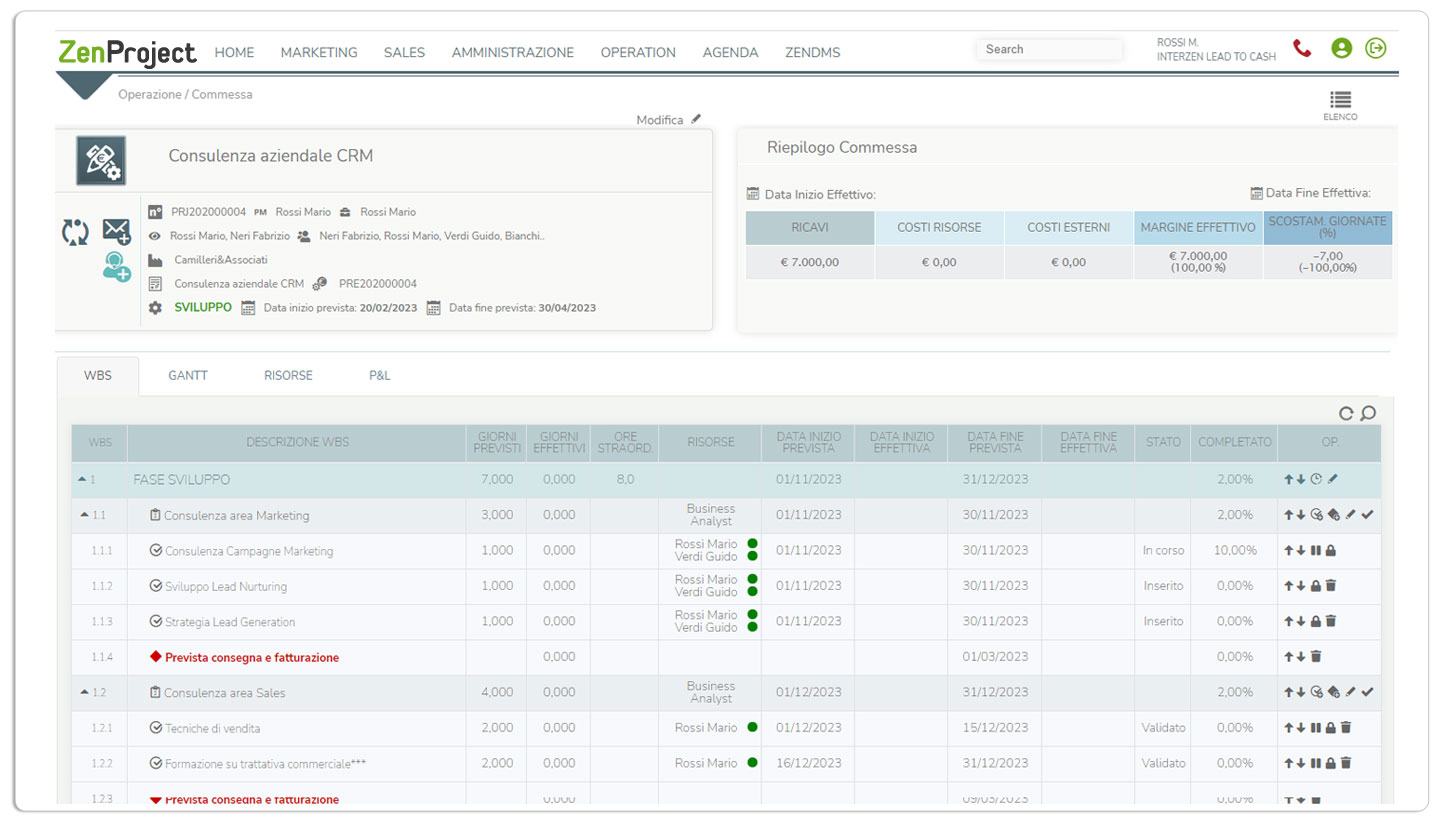
Task: Click pencil icon in Consulenza area Marketing row
Action: (x=1351, y=515)
